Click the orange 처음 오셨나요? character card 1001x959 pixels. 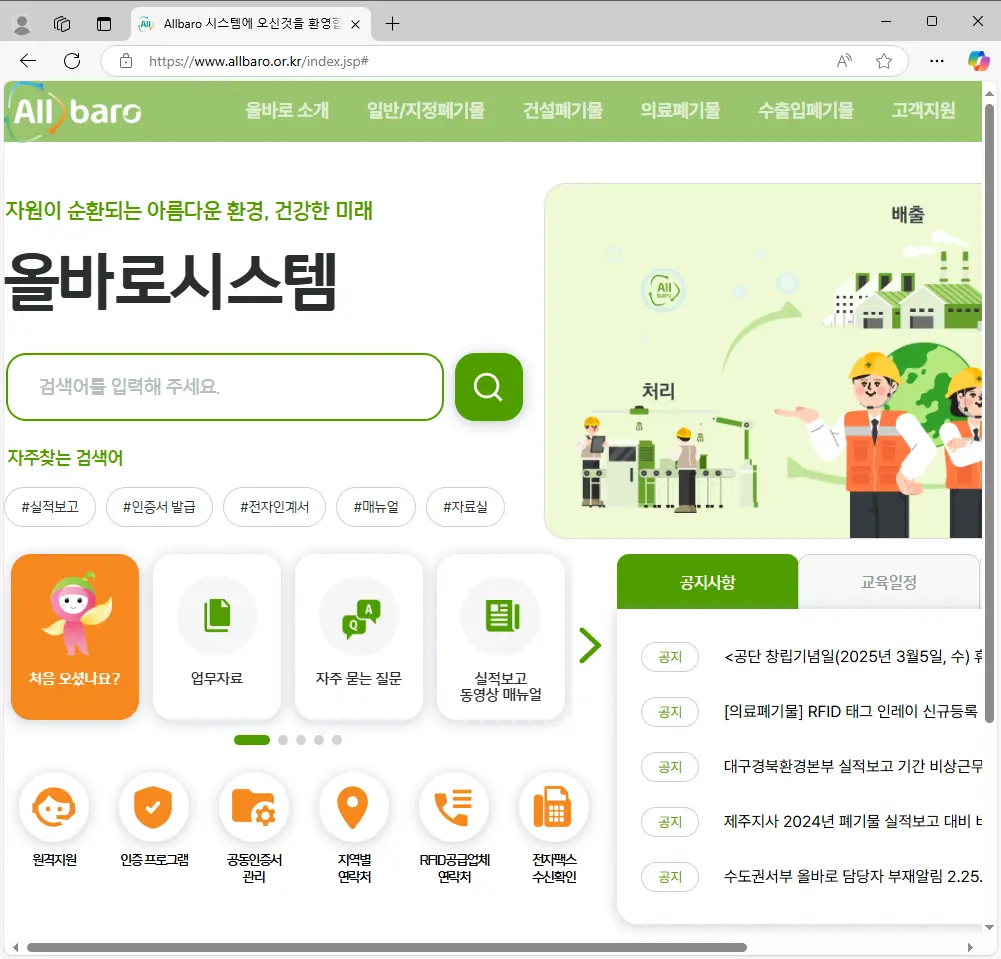pos(74,636)
